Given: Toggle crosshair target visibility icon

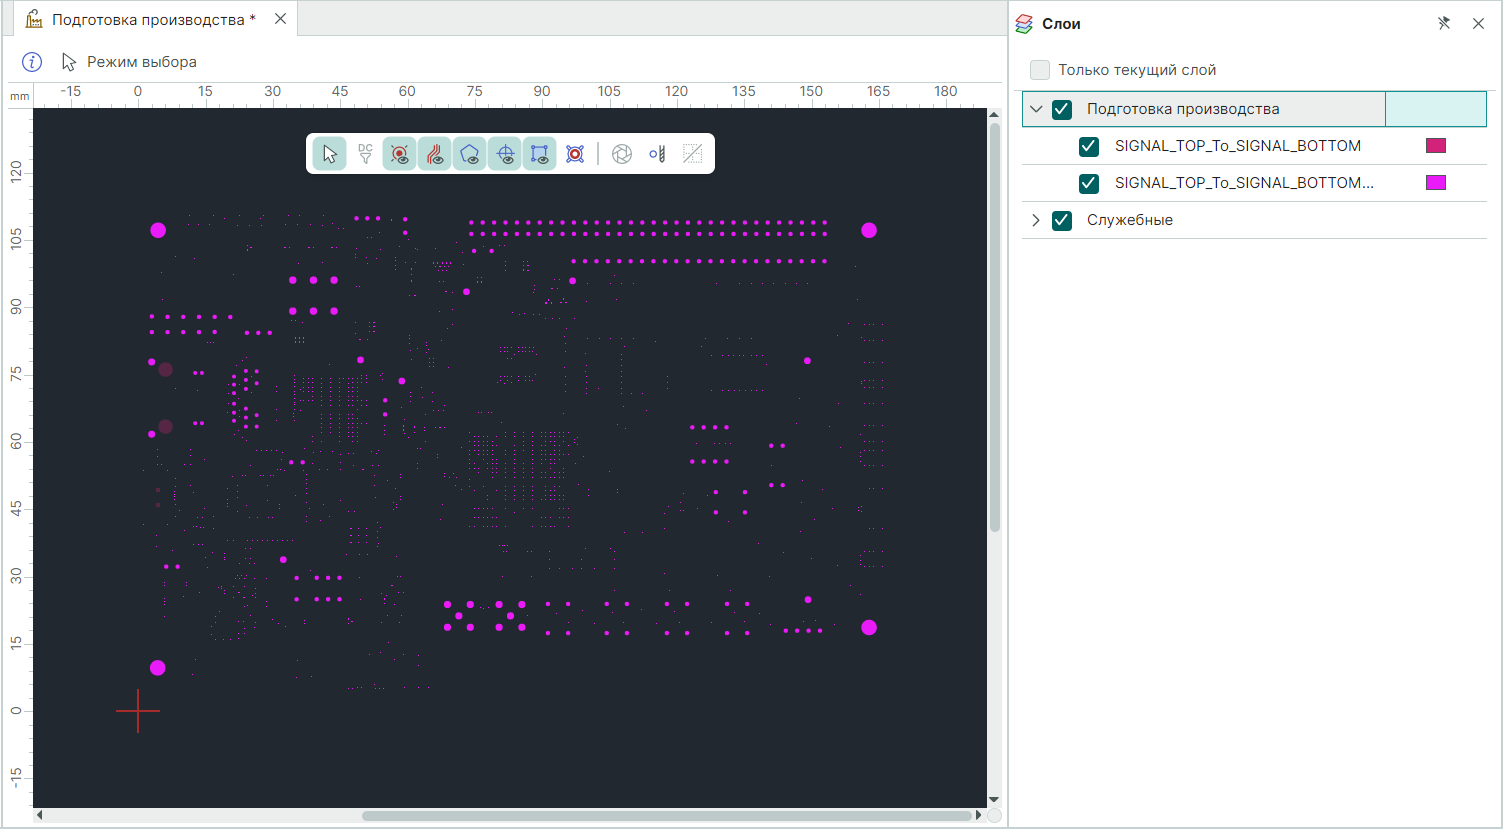Looking at the screenshot, I should (x=505, y=154).
